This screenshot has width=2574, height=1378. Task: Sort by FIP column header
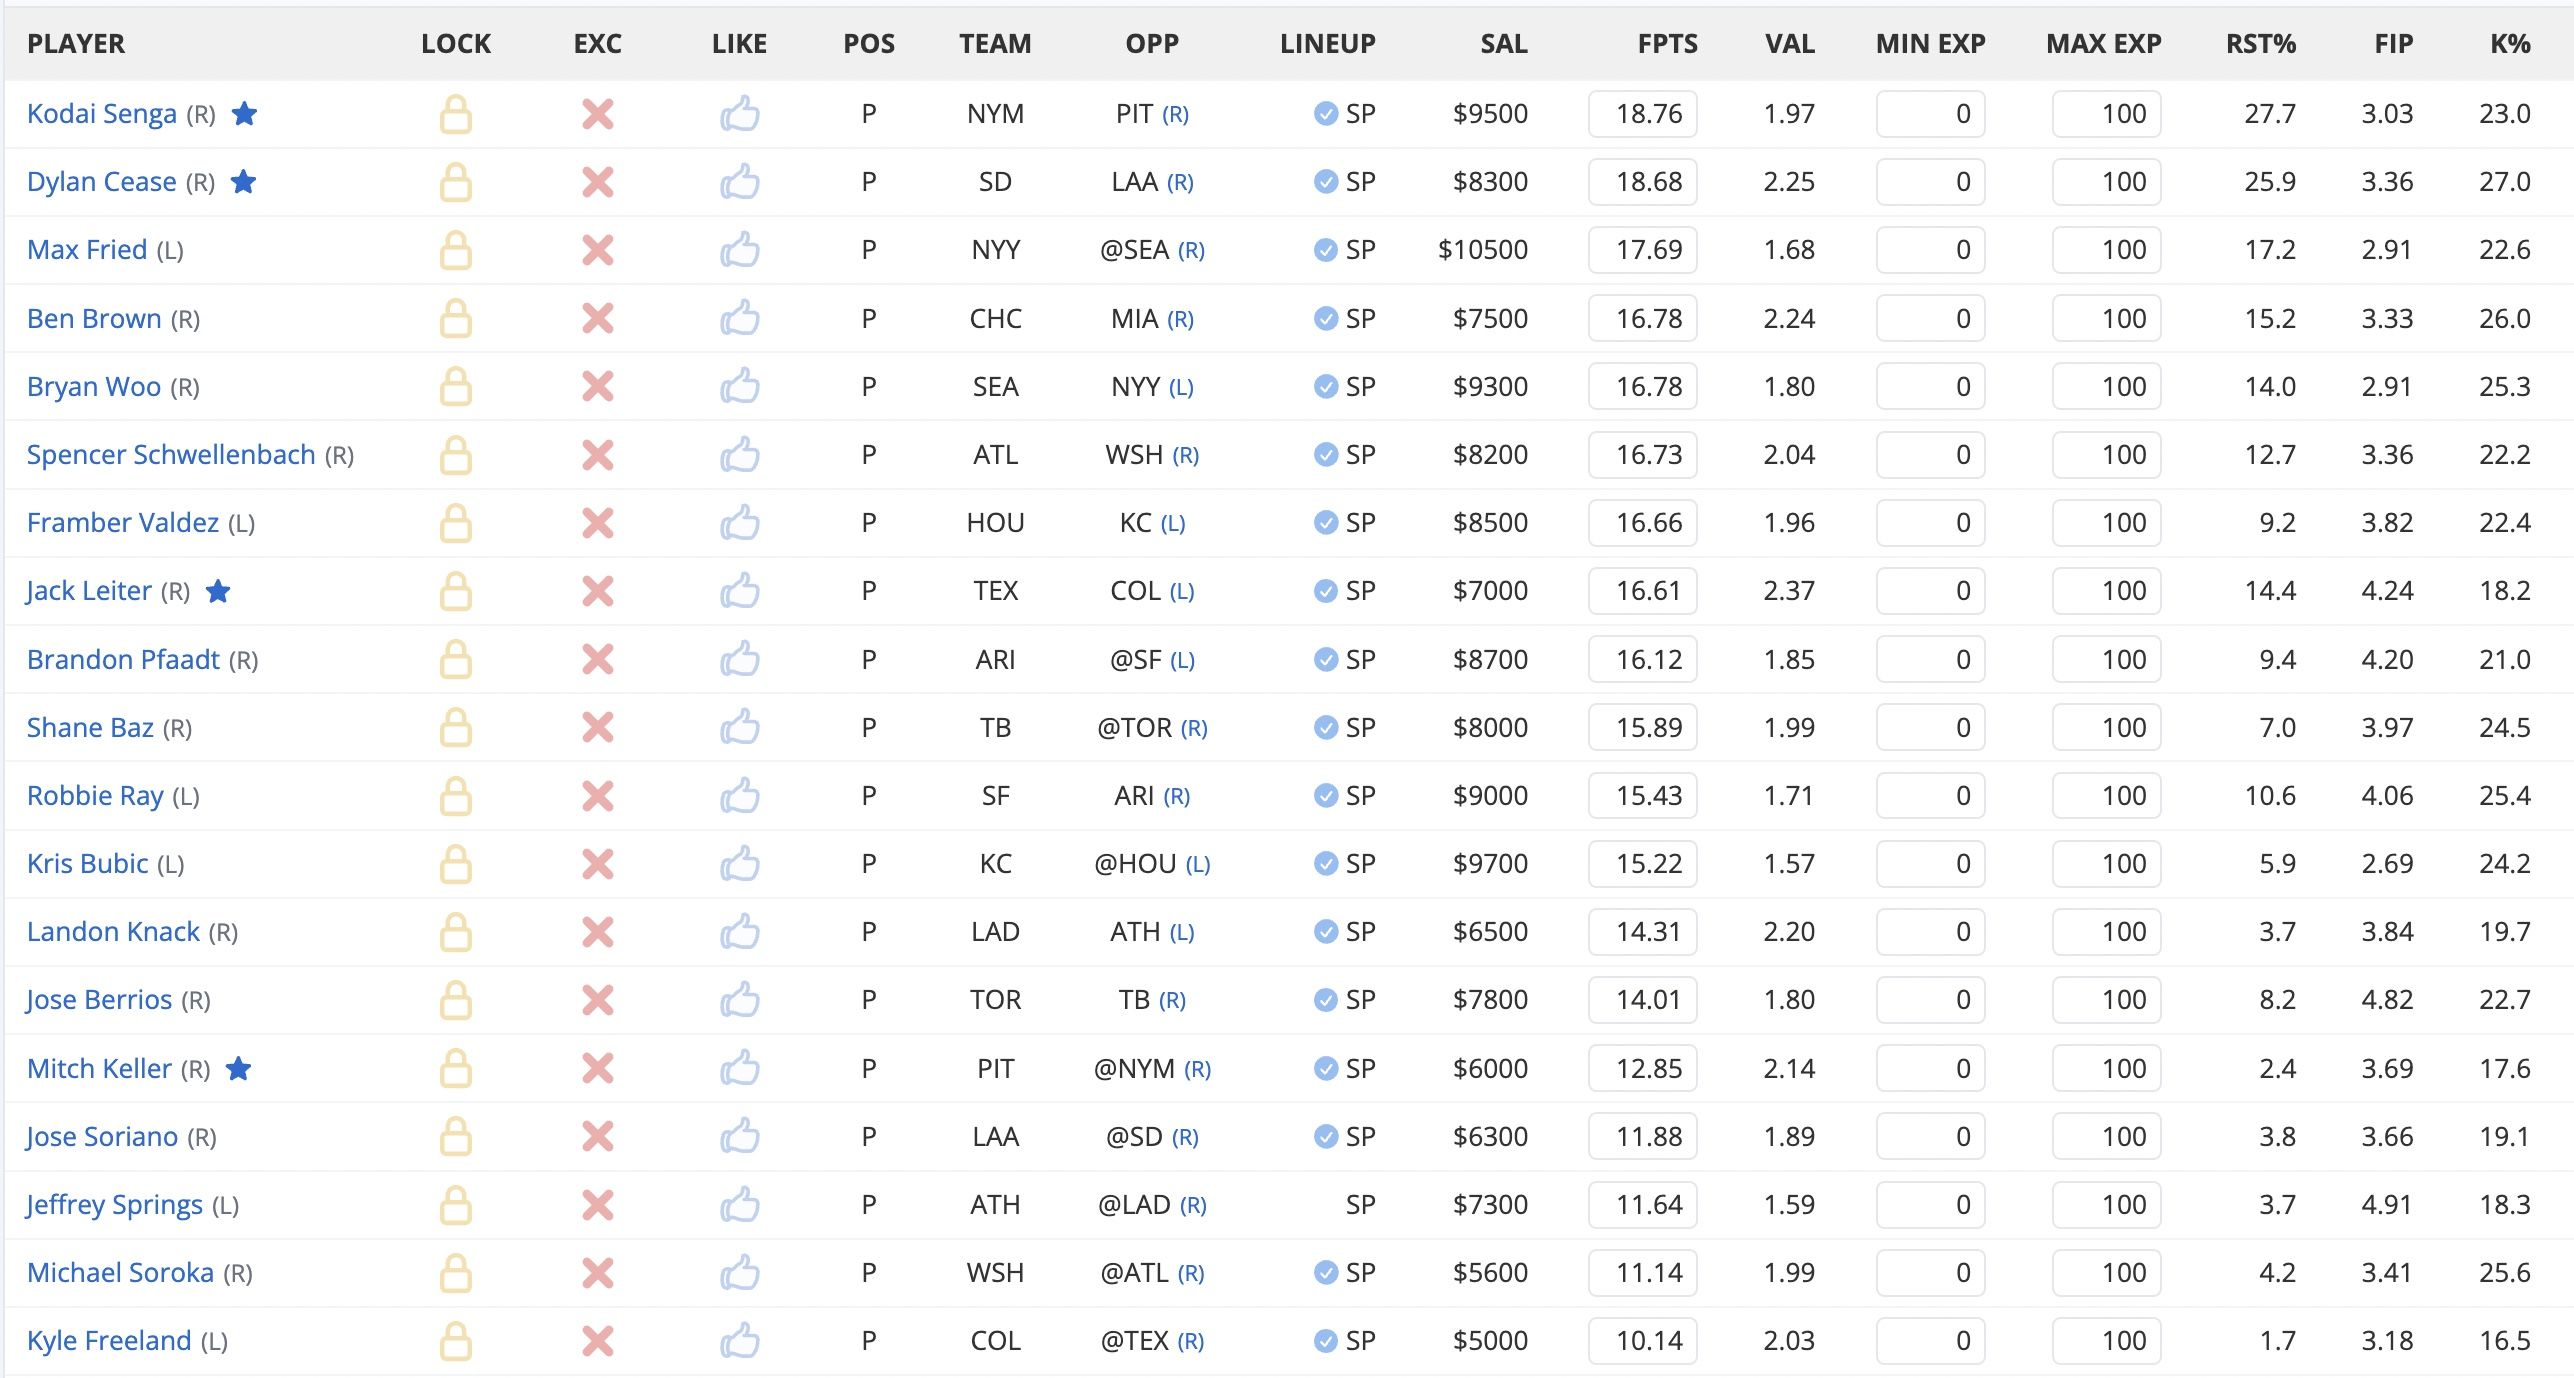(2394, 44)
